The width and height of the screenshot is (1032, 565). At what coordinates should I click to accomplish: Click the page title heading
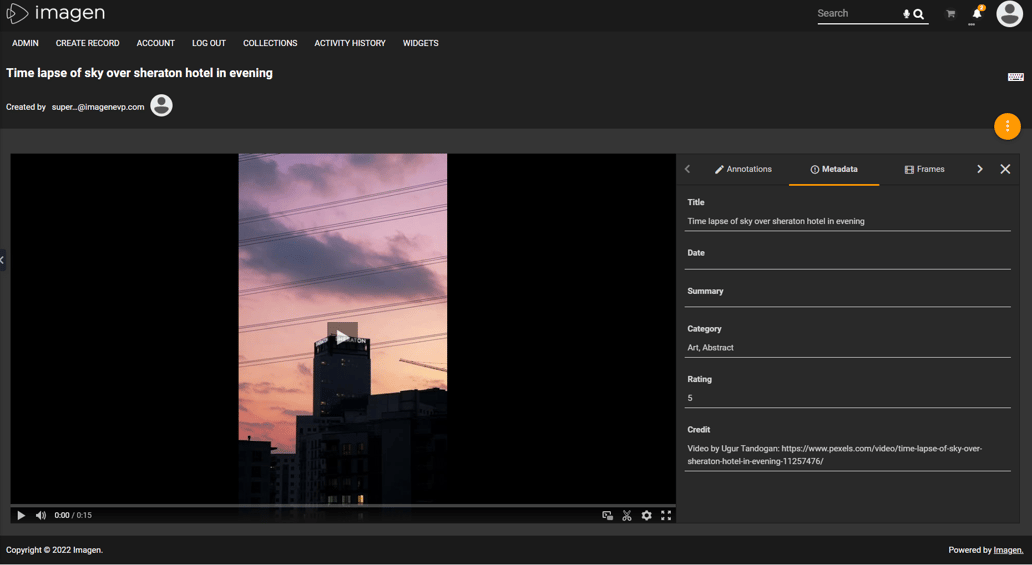(140, 73)
